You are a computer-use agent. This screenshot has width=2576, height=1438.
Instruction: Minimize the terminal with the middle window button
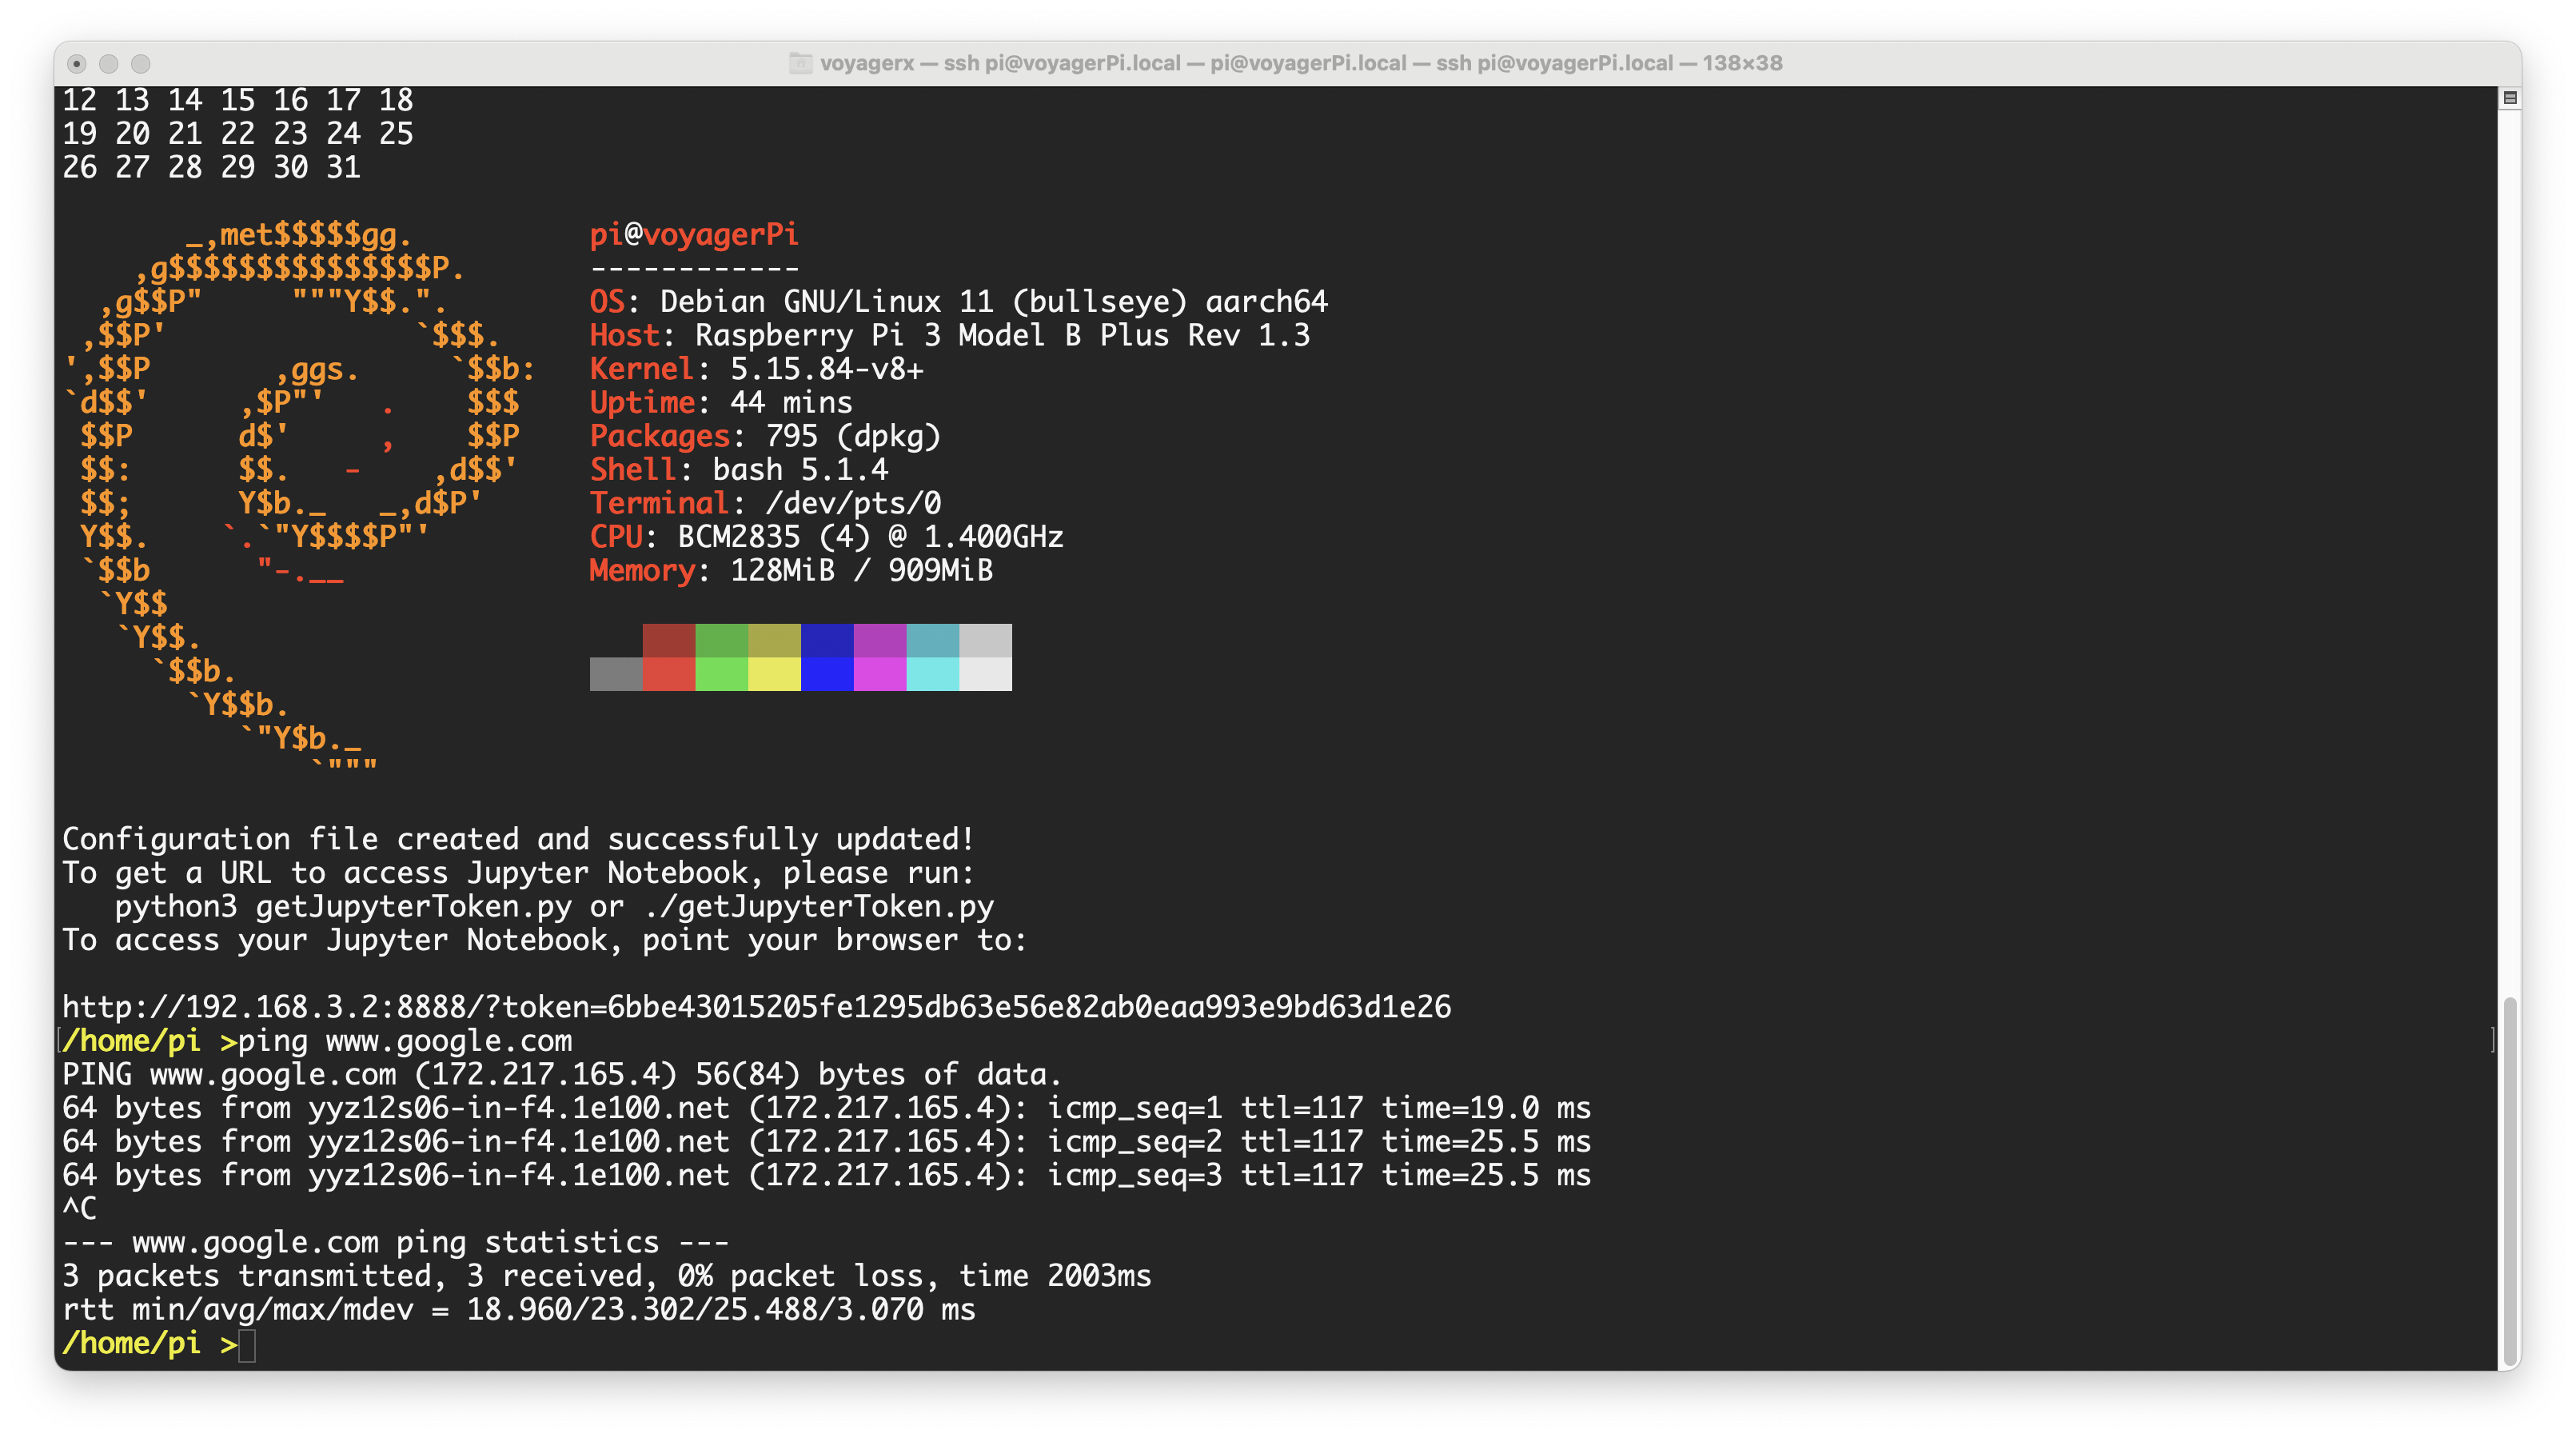(x=109, y=64)
